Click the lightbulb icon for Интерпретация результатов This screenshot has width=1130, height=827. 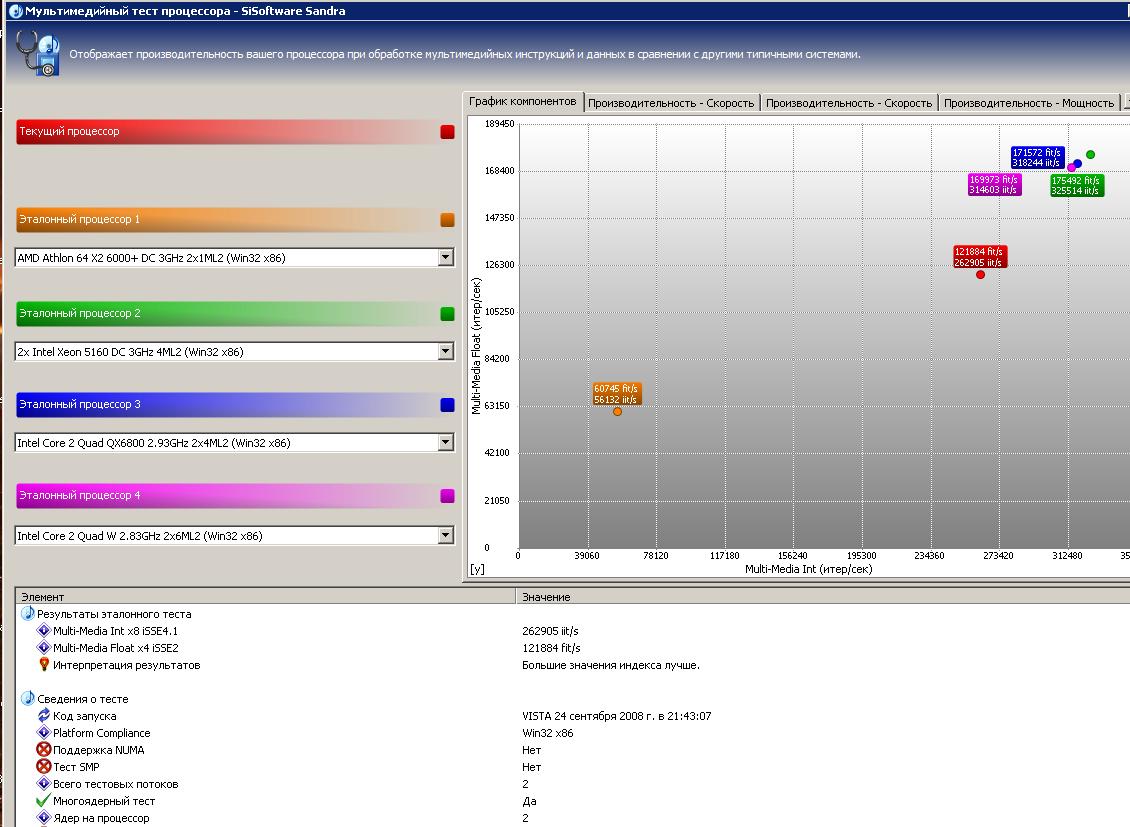click(x=43, y=665)
